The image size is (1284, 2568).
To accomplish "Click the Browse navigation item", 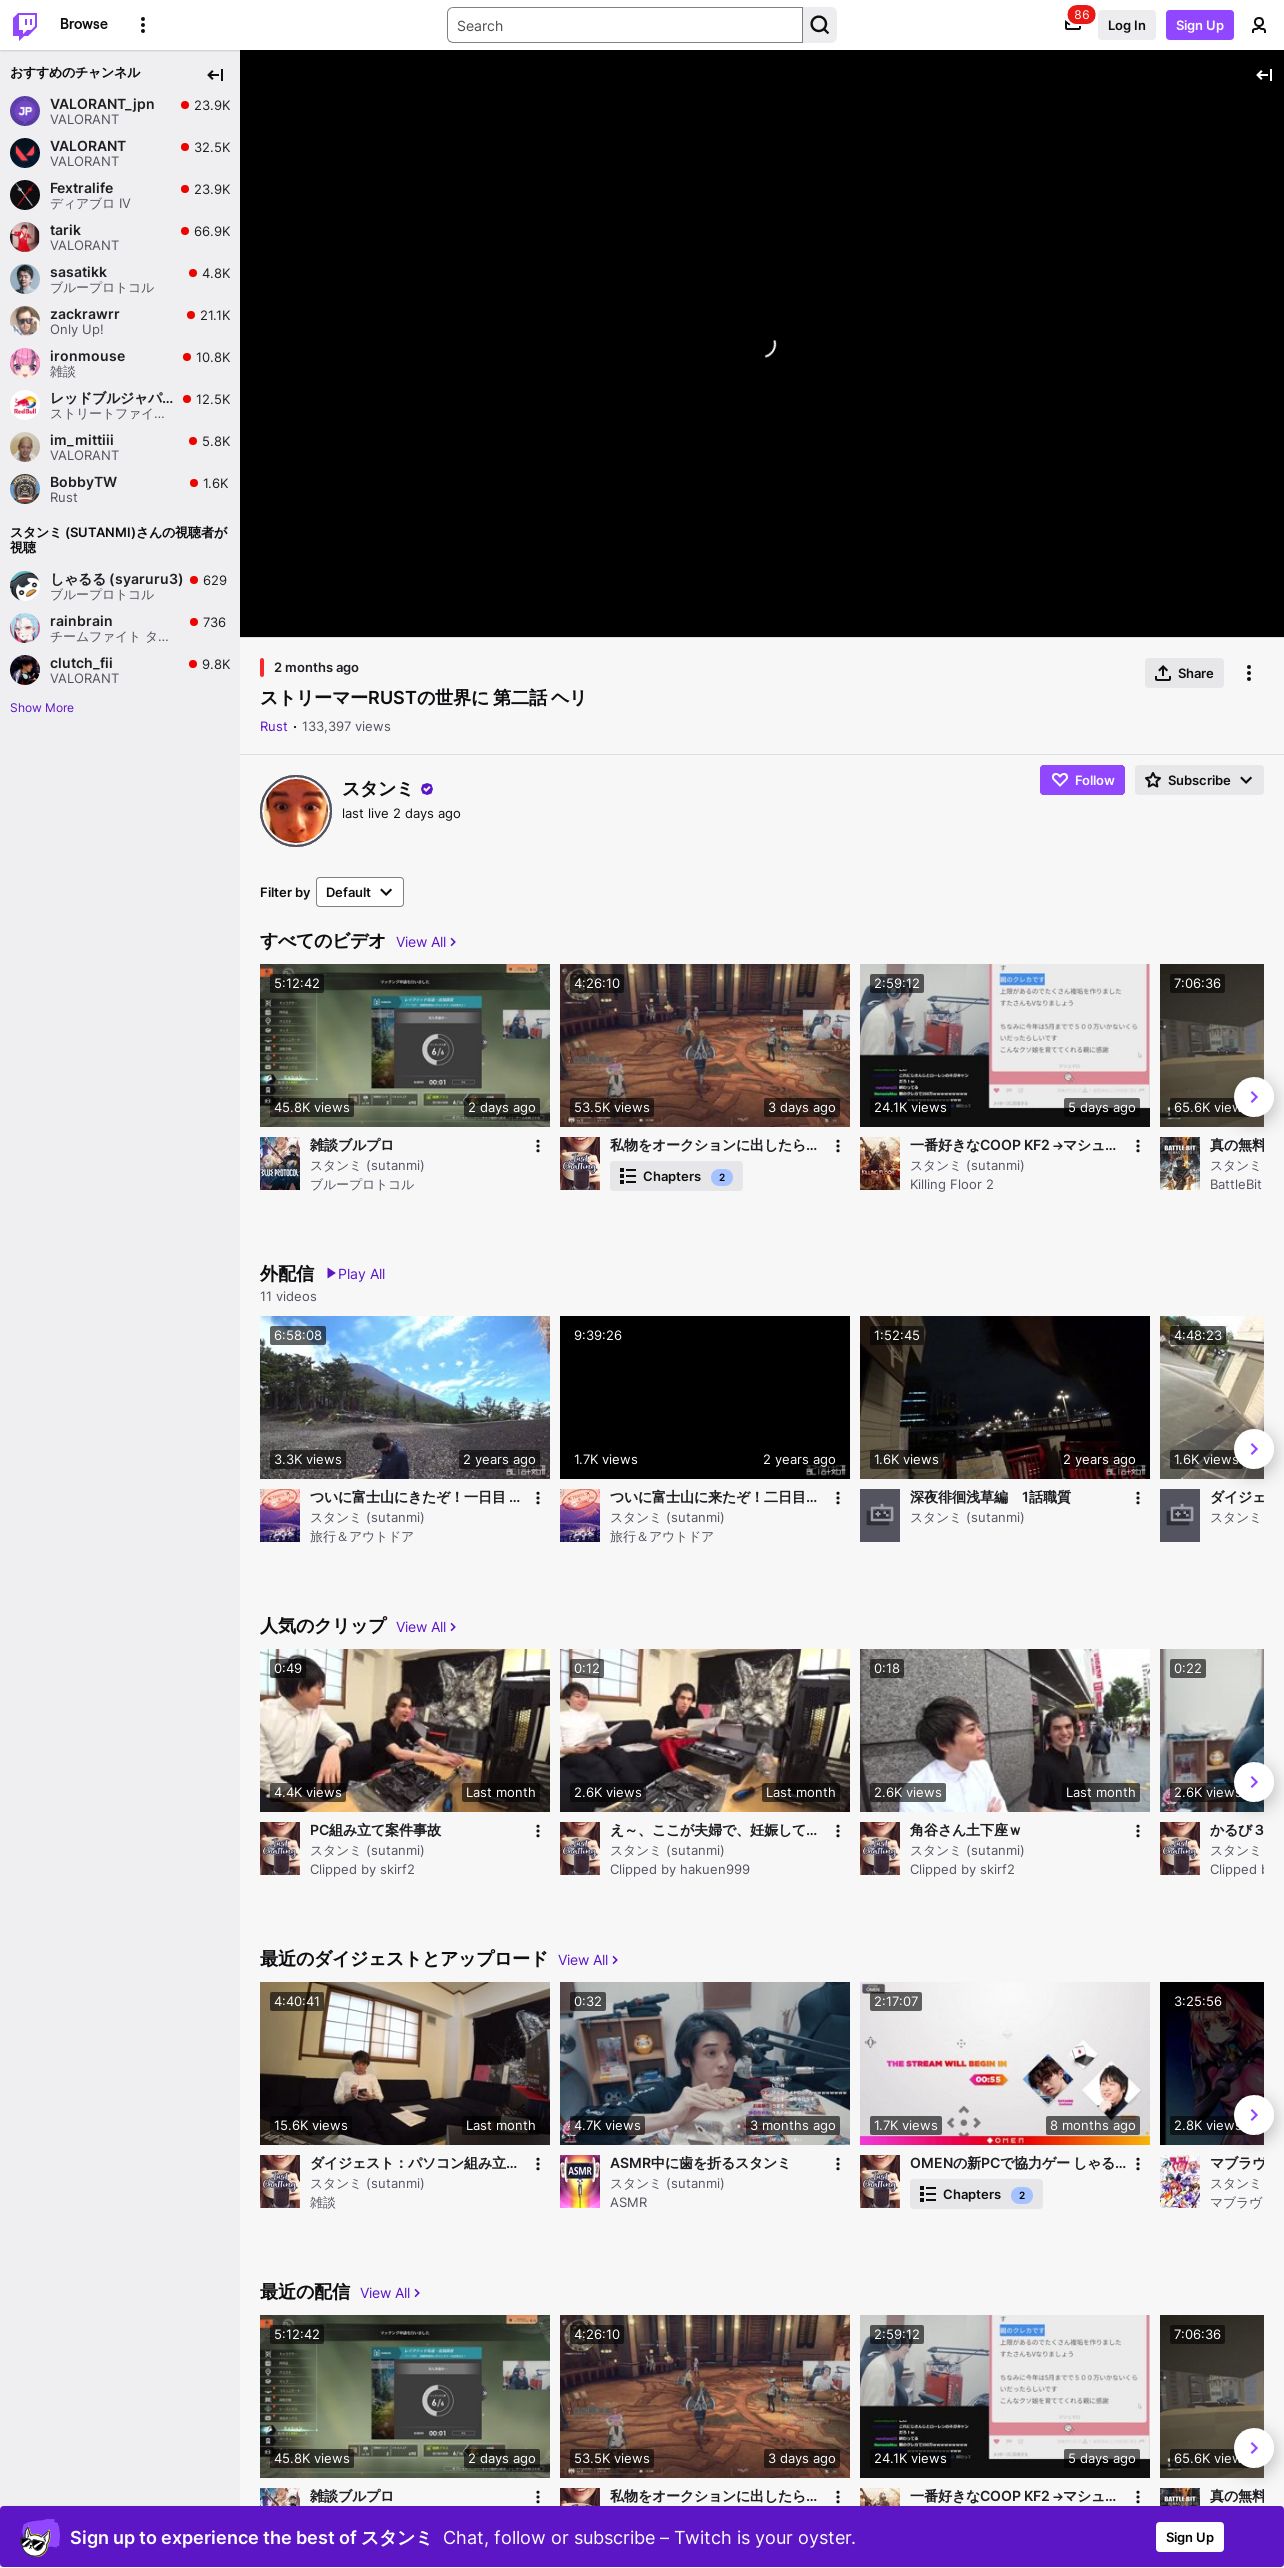I will click(x=84, y=24).
